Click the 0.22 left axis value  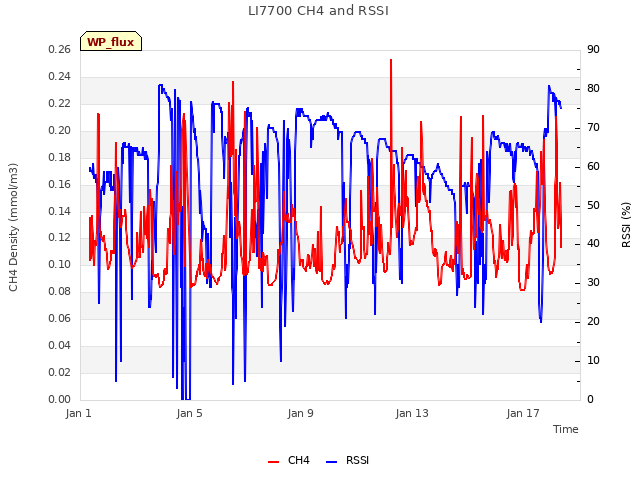coord(60,103)
